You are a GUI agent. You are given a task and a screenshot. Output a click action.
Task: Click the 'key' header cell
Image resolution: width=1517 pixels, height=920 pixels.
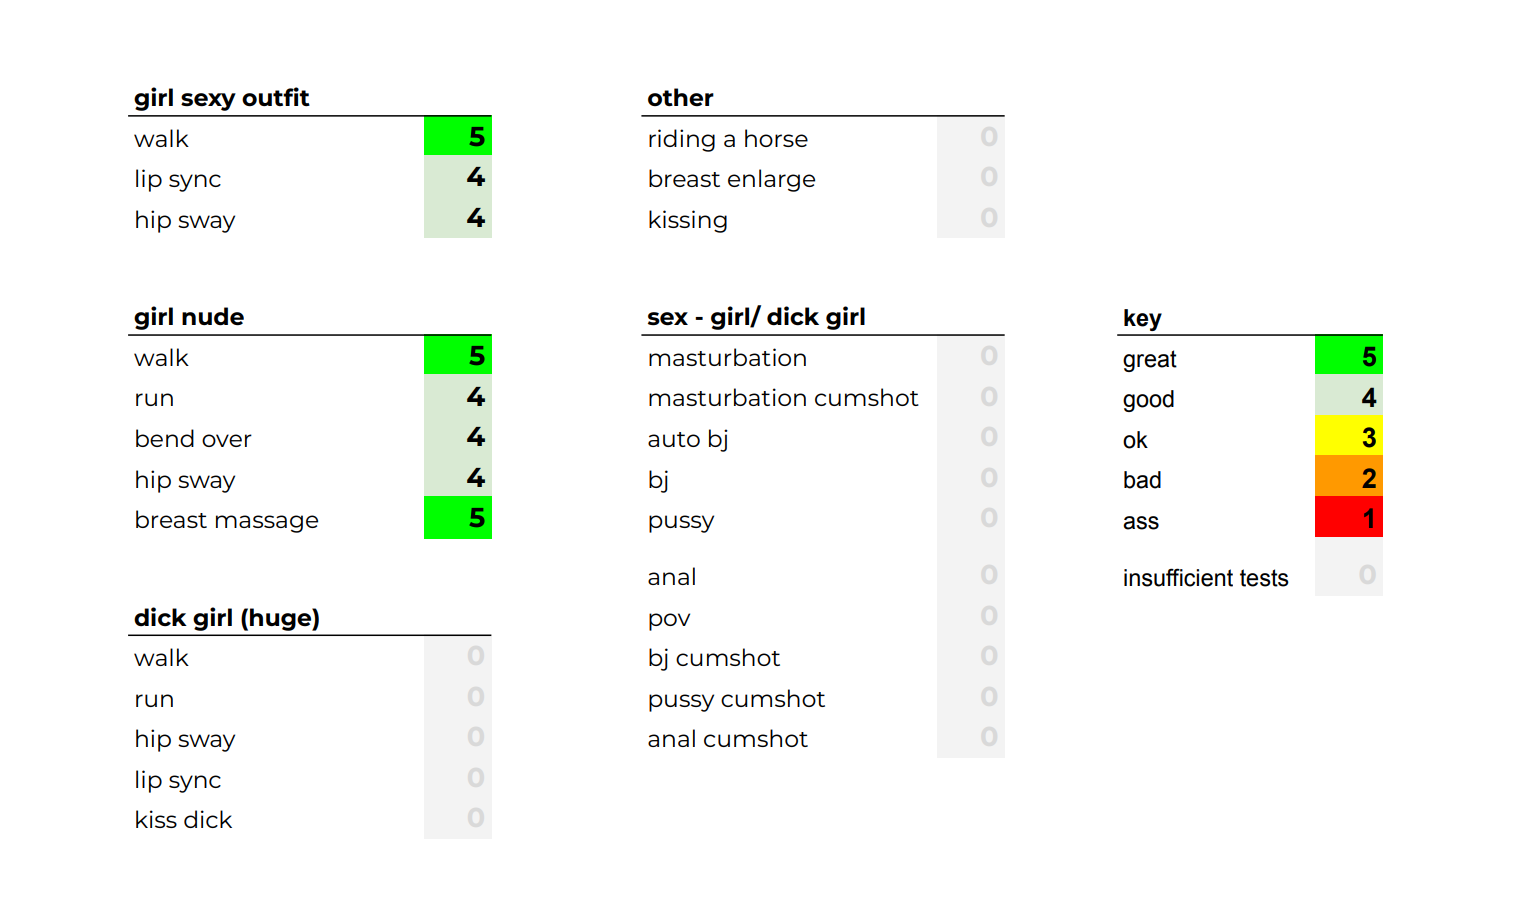1142,318
